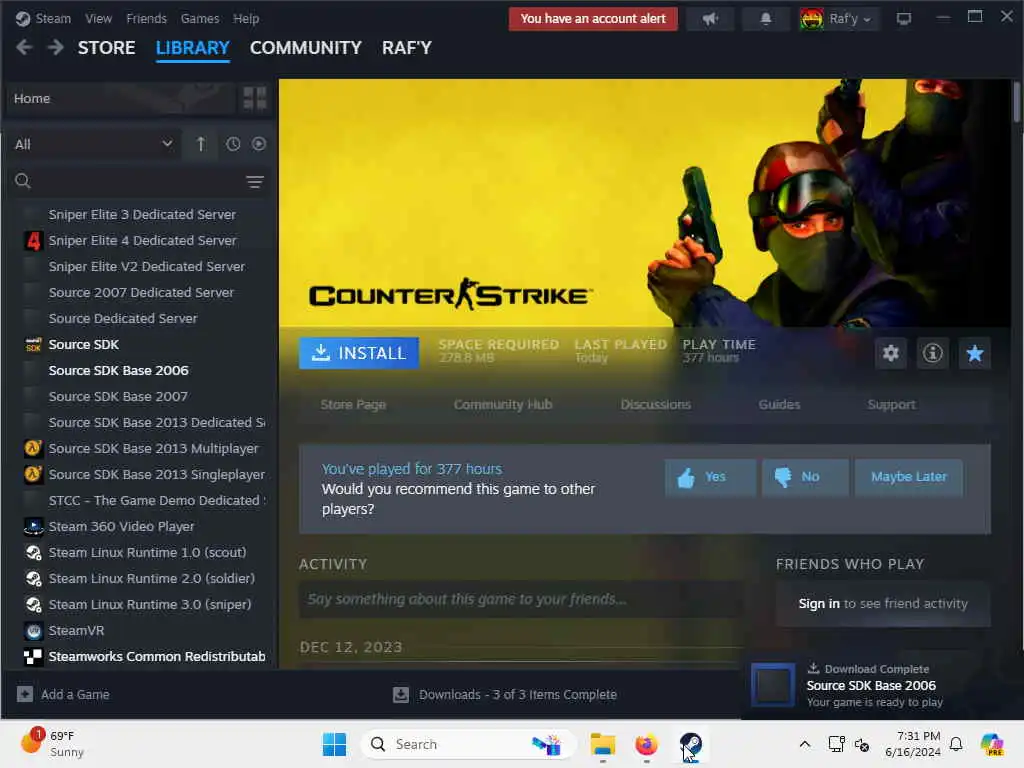Viewport: 1024px width, 768px height.
Task: Click the library search magnifier icon
Action: tap(23, 182)
